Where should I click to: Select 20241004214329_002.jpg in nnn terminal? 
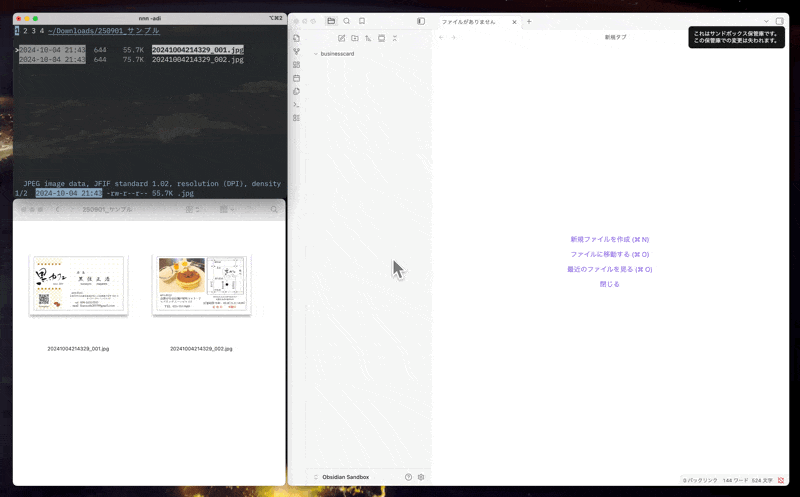197,60
